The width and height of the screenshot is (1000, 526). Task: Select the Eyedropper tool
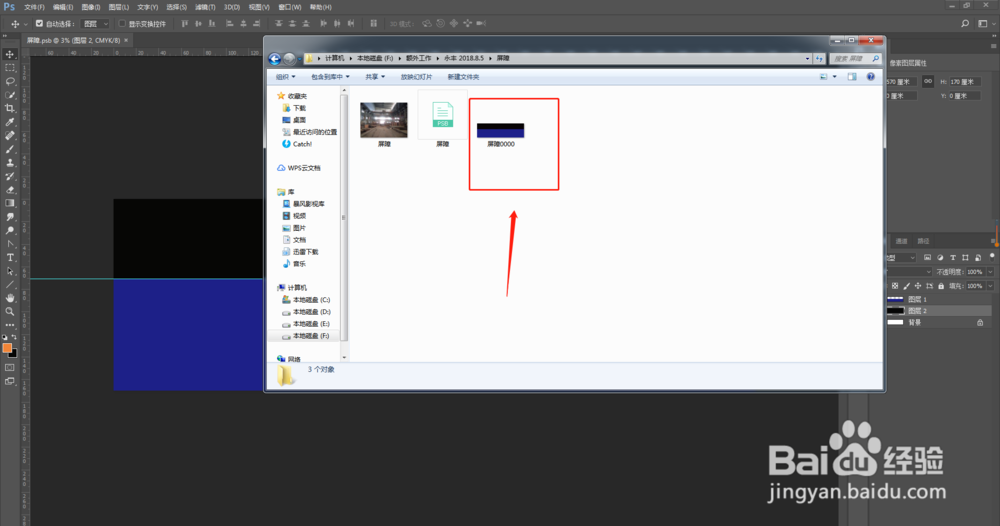point(10,122)
